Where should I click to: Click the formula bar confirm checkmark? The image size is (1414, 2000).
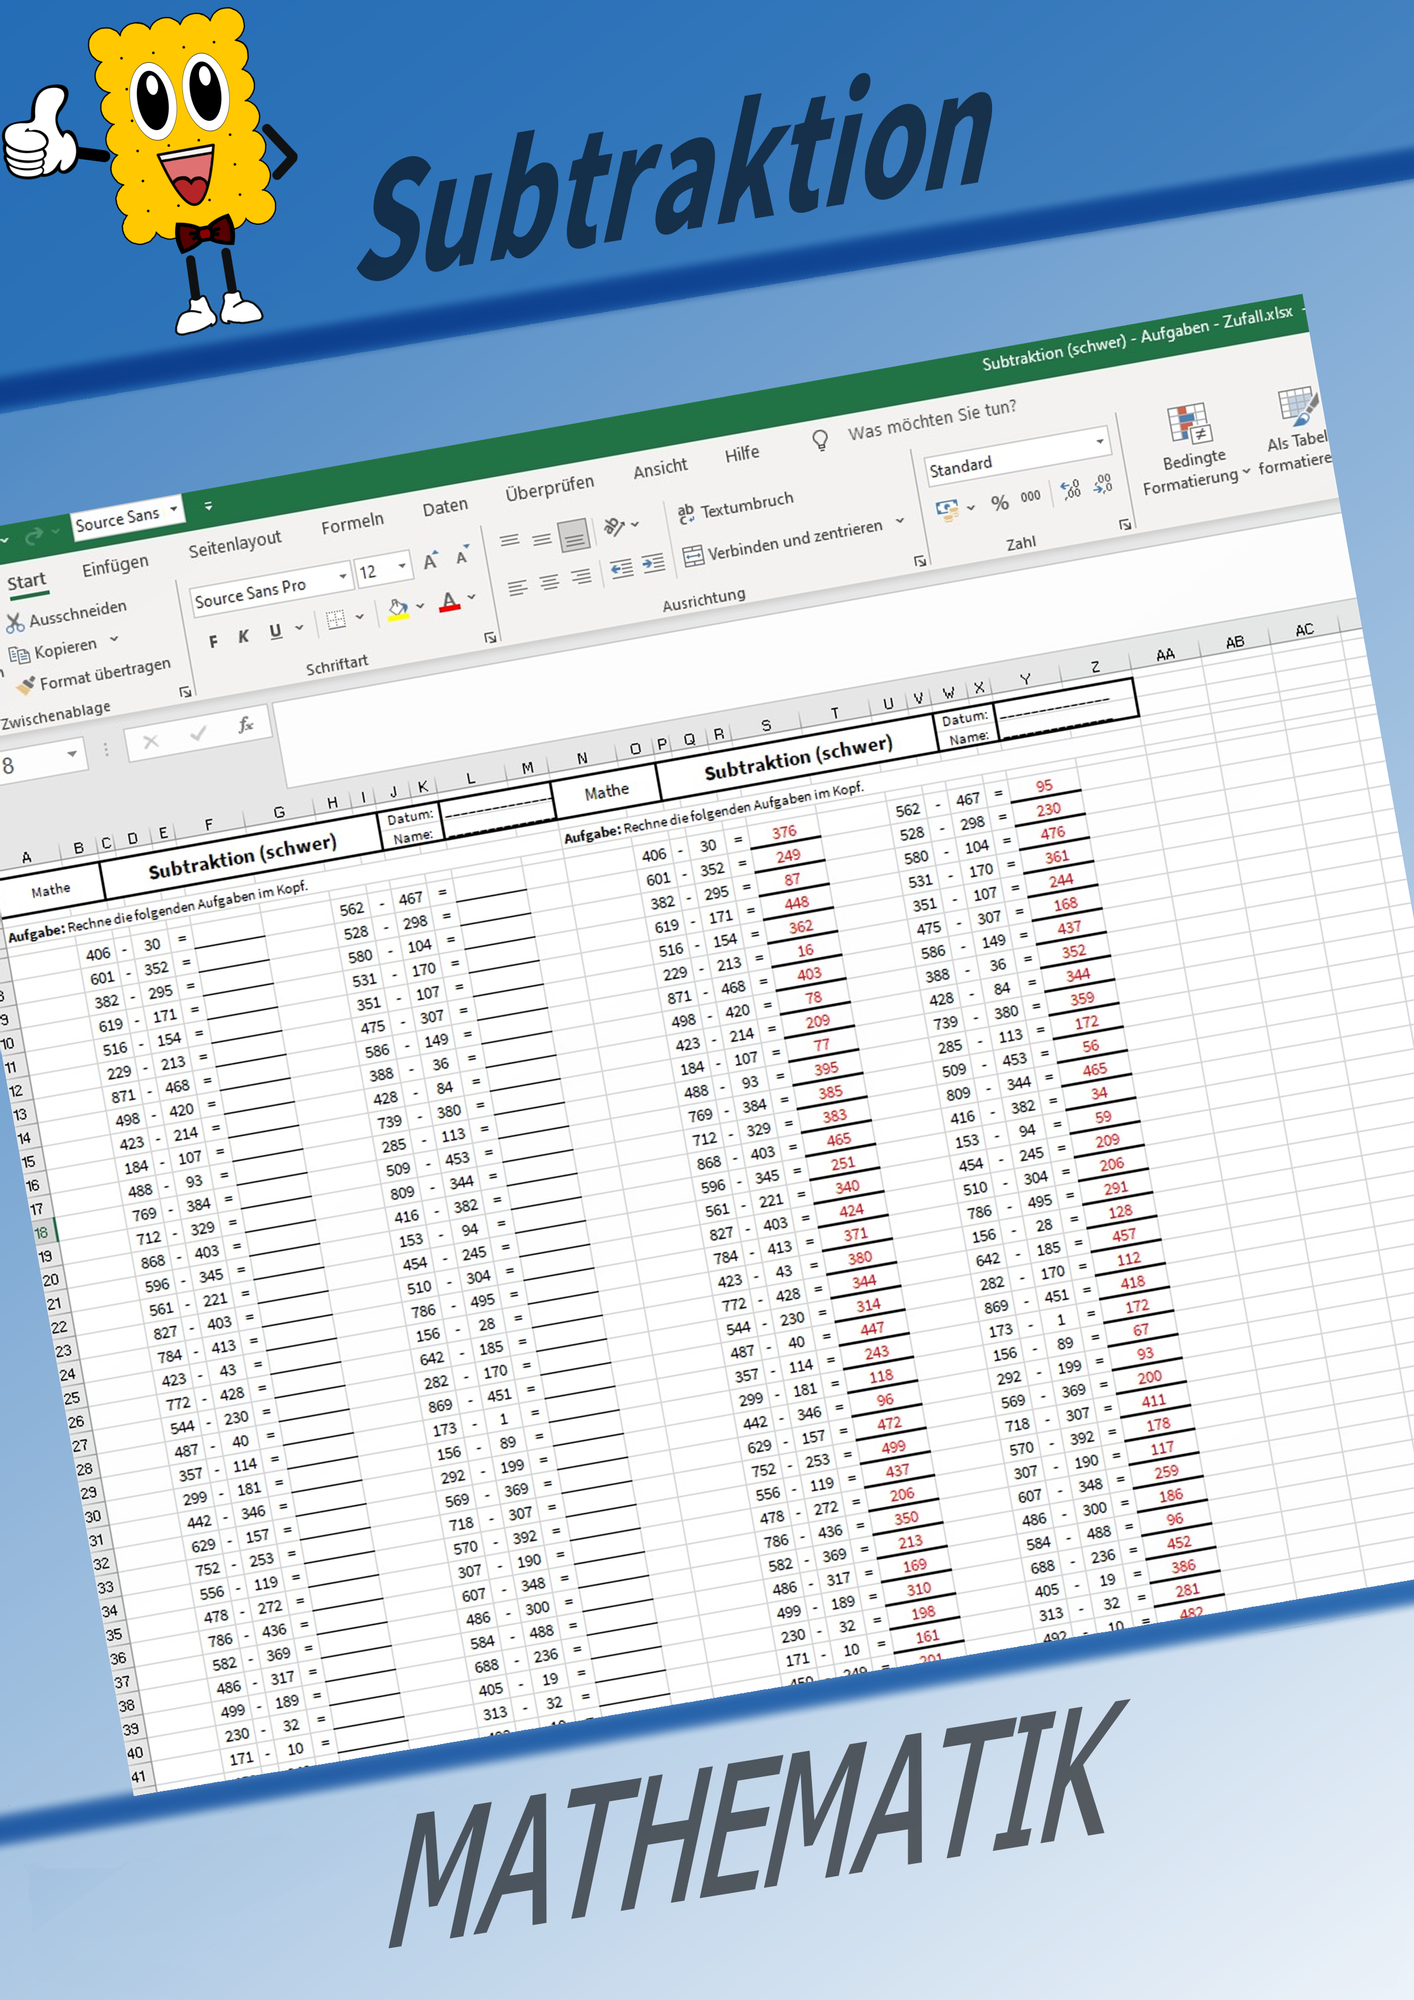198,733
